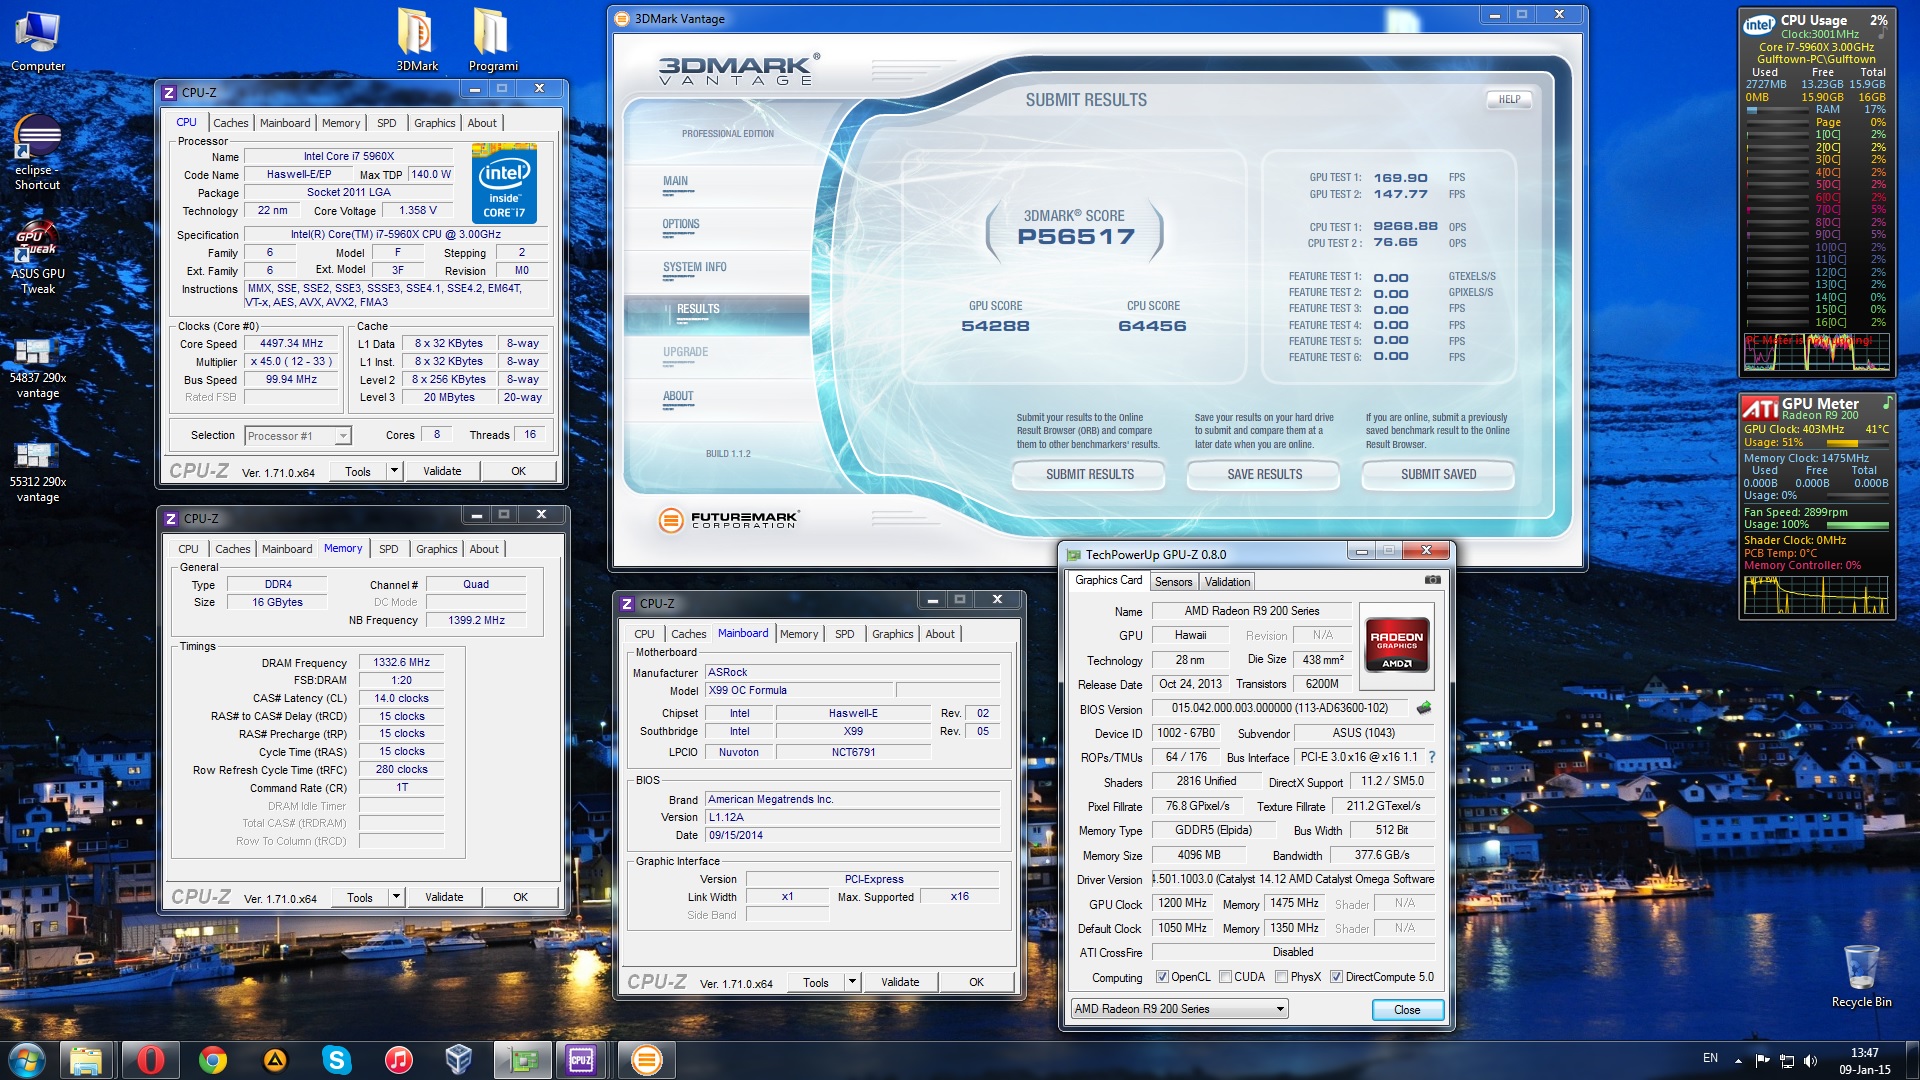The image size is (1920, 1080).
Task: Open Graphics tab in CPU-Z Mainboard window
Action: pyautogui.click(x=893, y=634)
